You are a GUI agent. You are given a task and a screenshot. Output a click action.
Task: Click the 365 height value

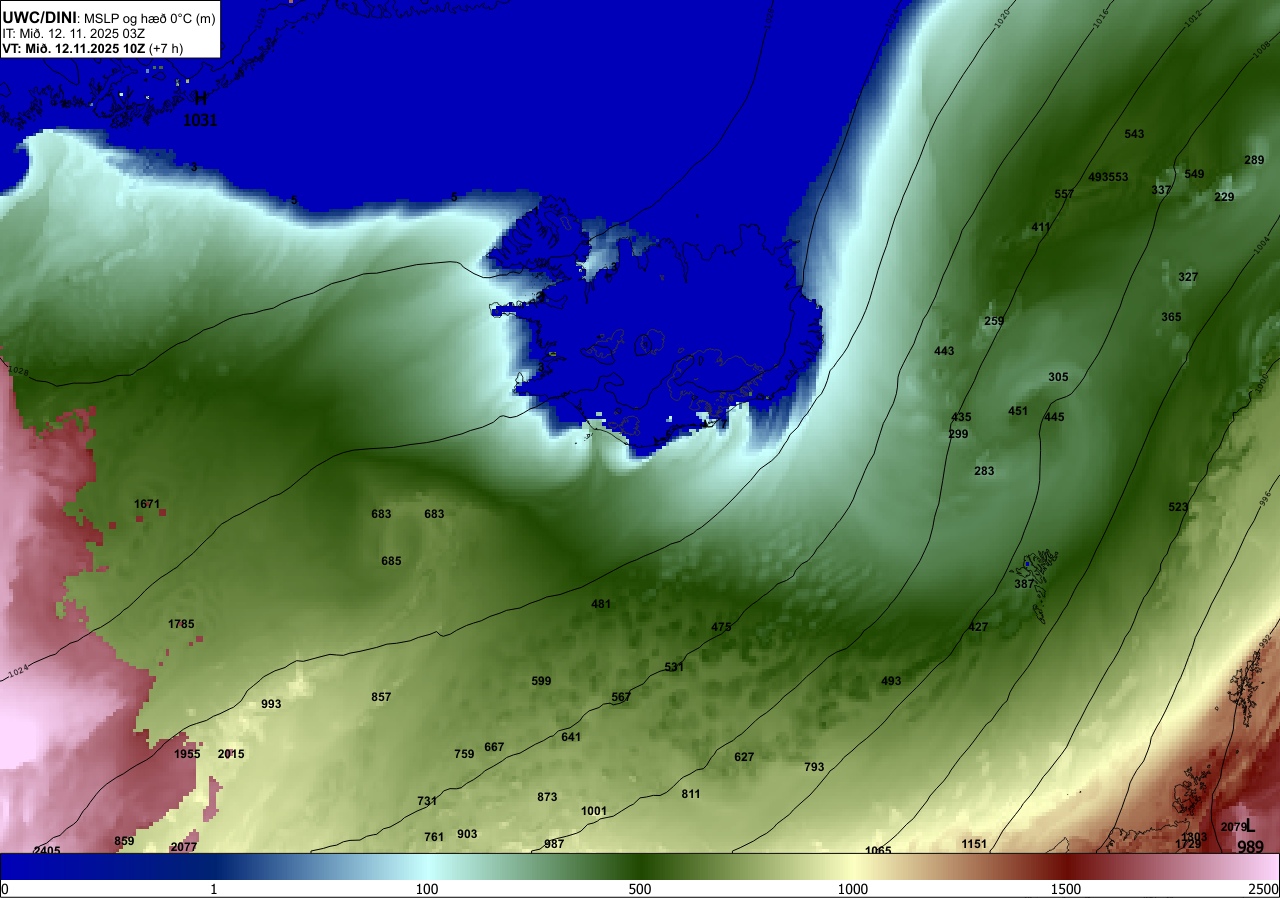1171,317
